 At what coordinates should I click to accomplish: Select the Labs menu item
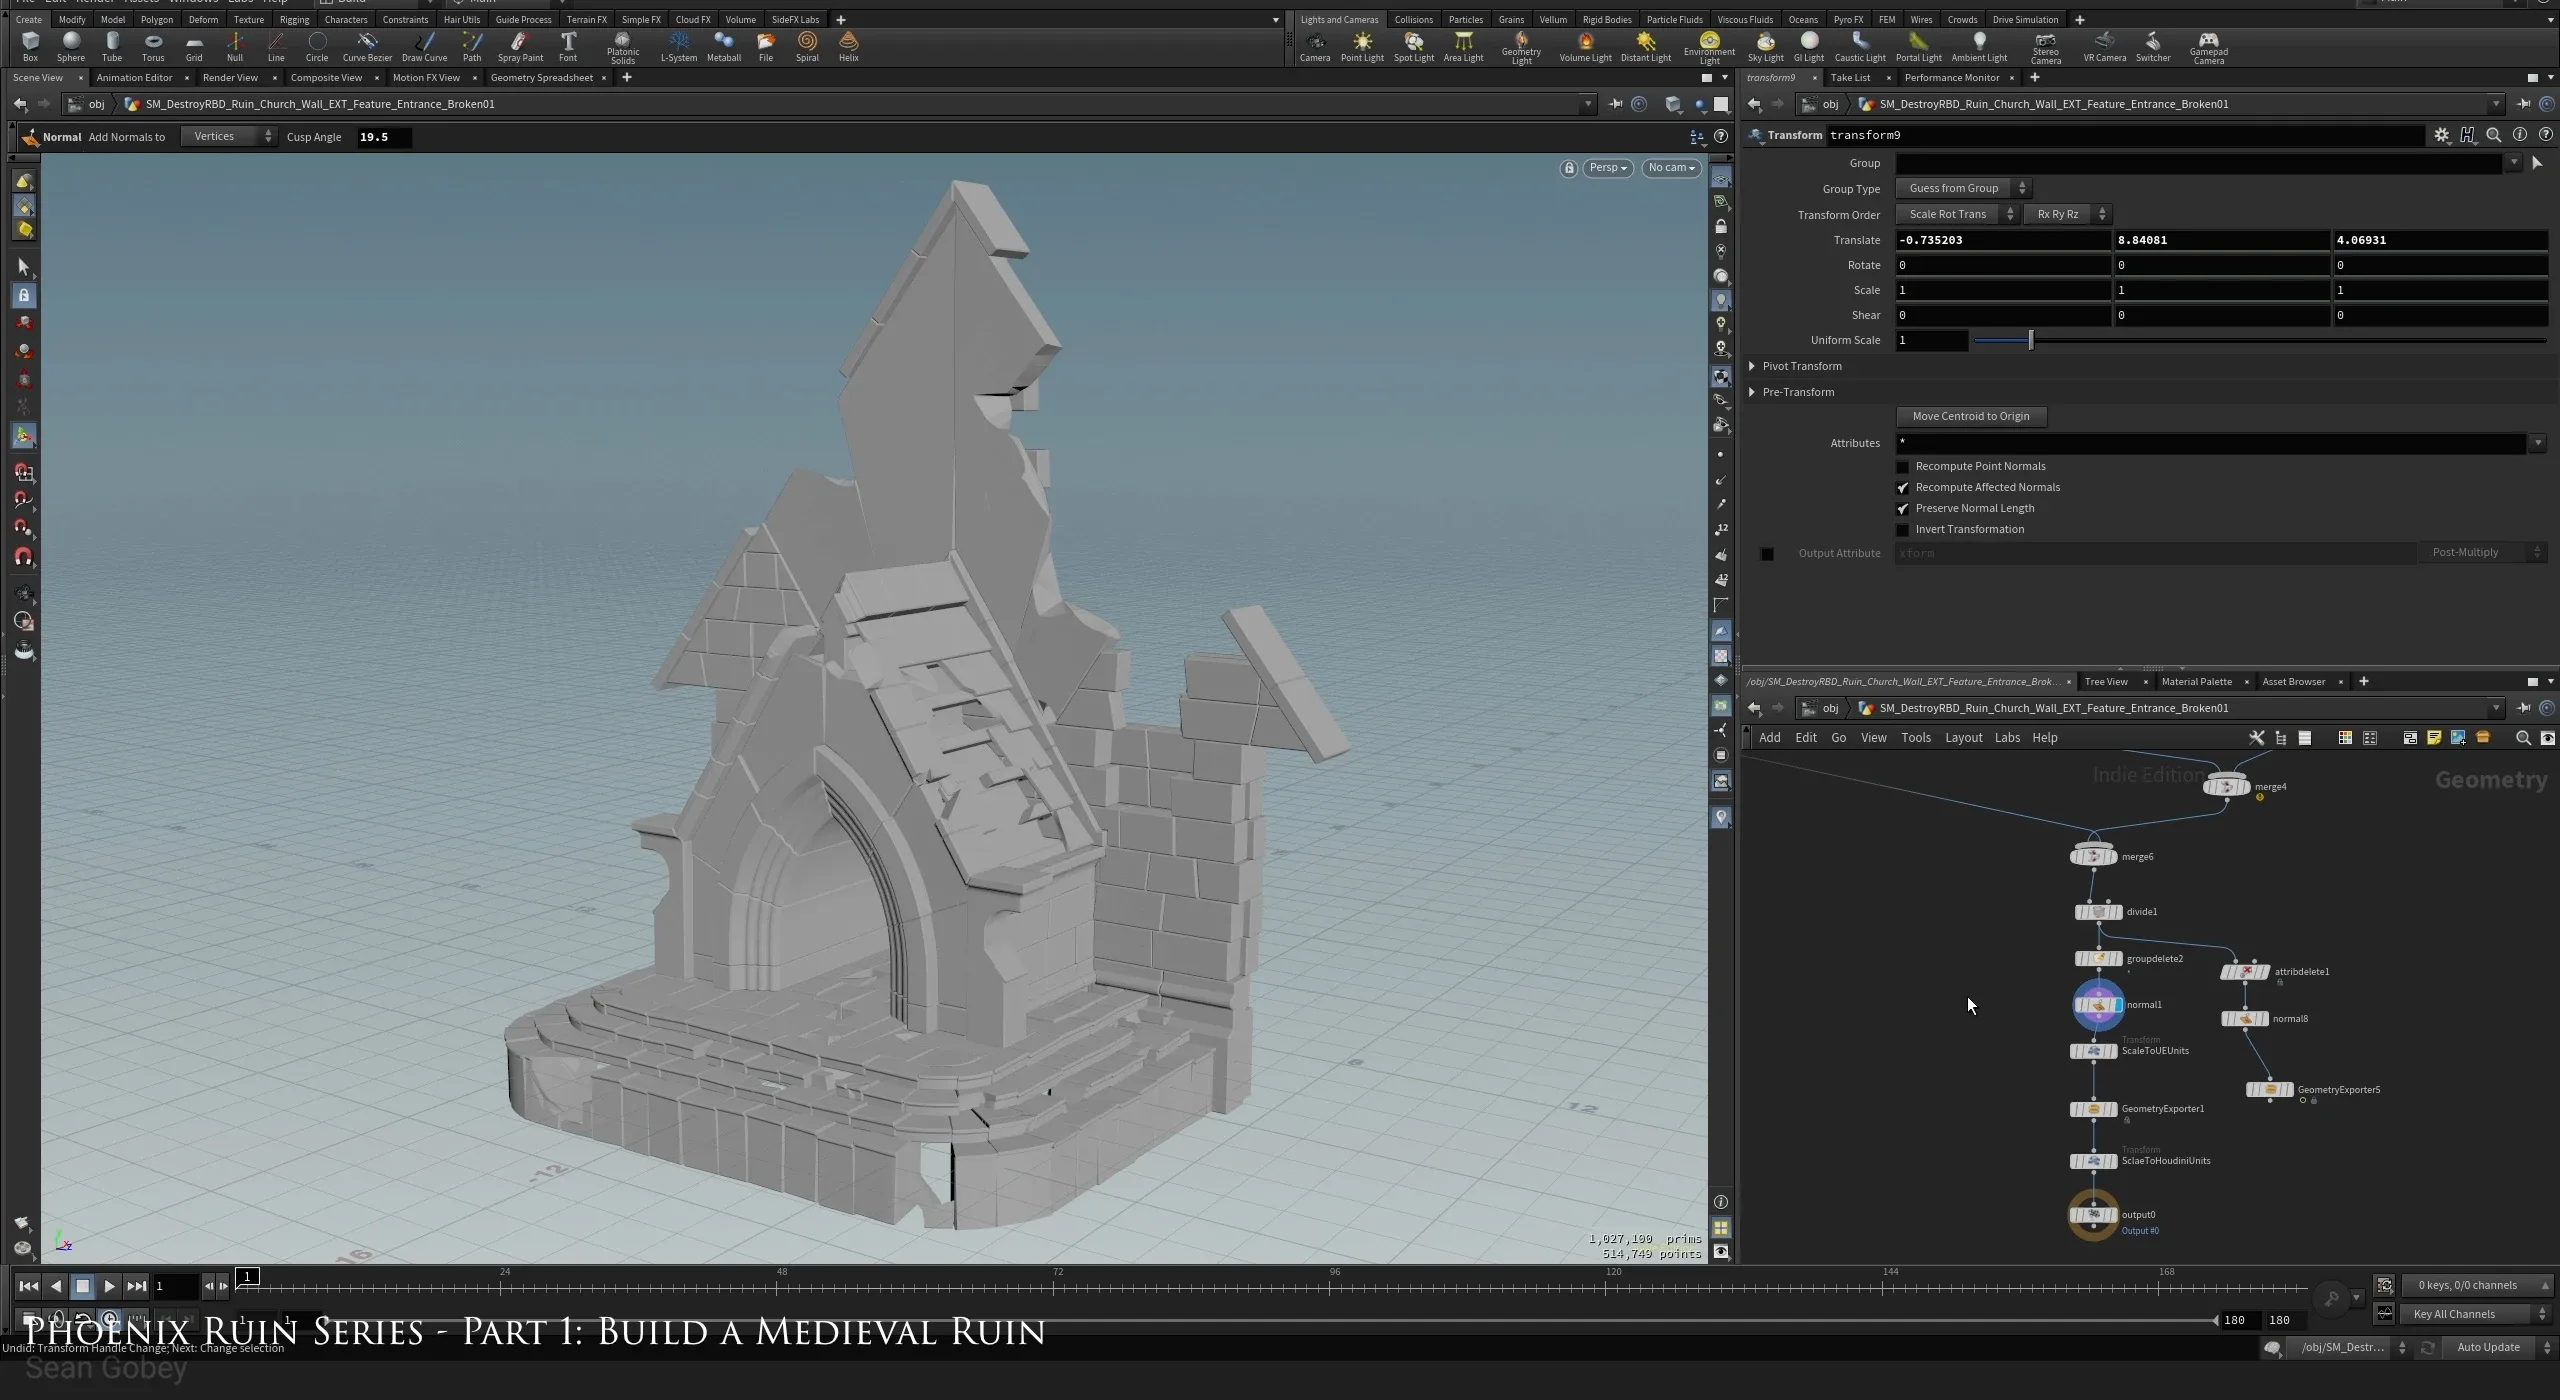coord(2007,738)
